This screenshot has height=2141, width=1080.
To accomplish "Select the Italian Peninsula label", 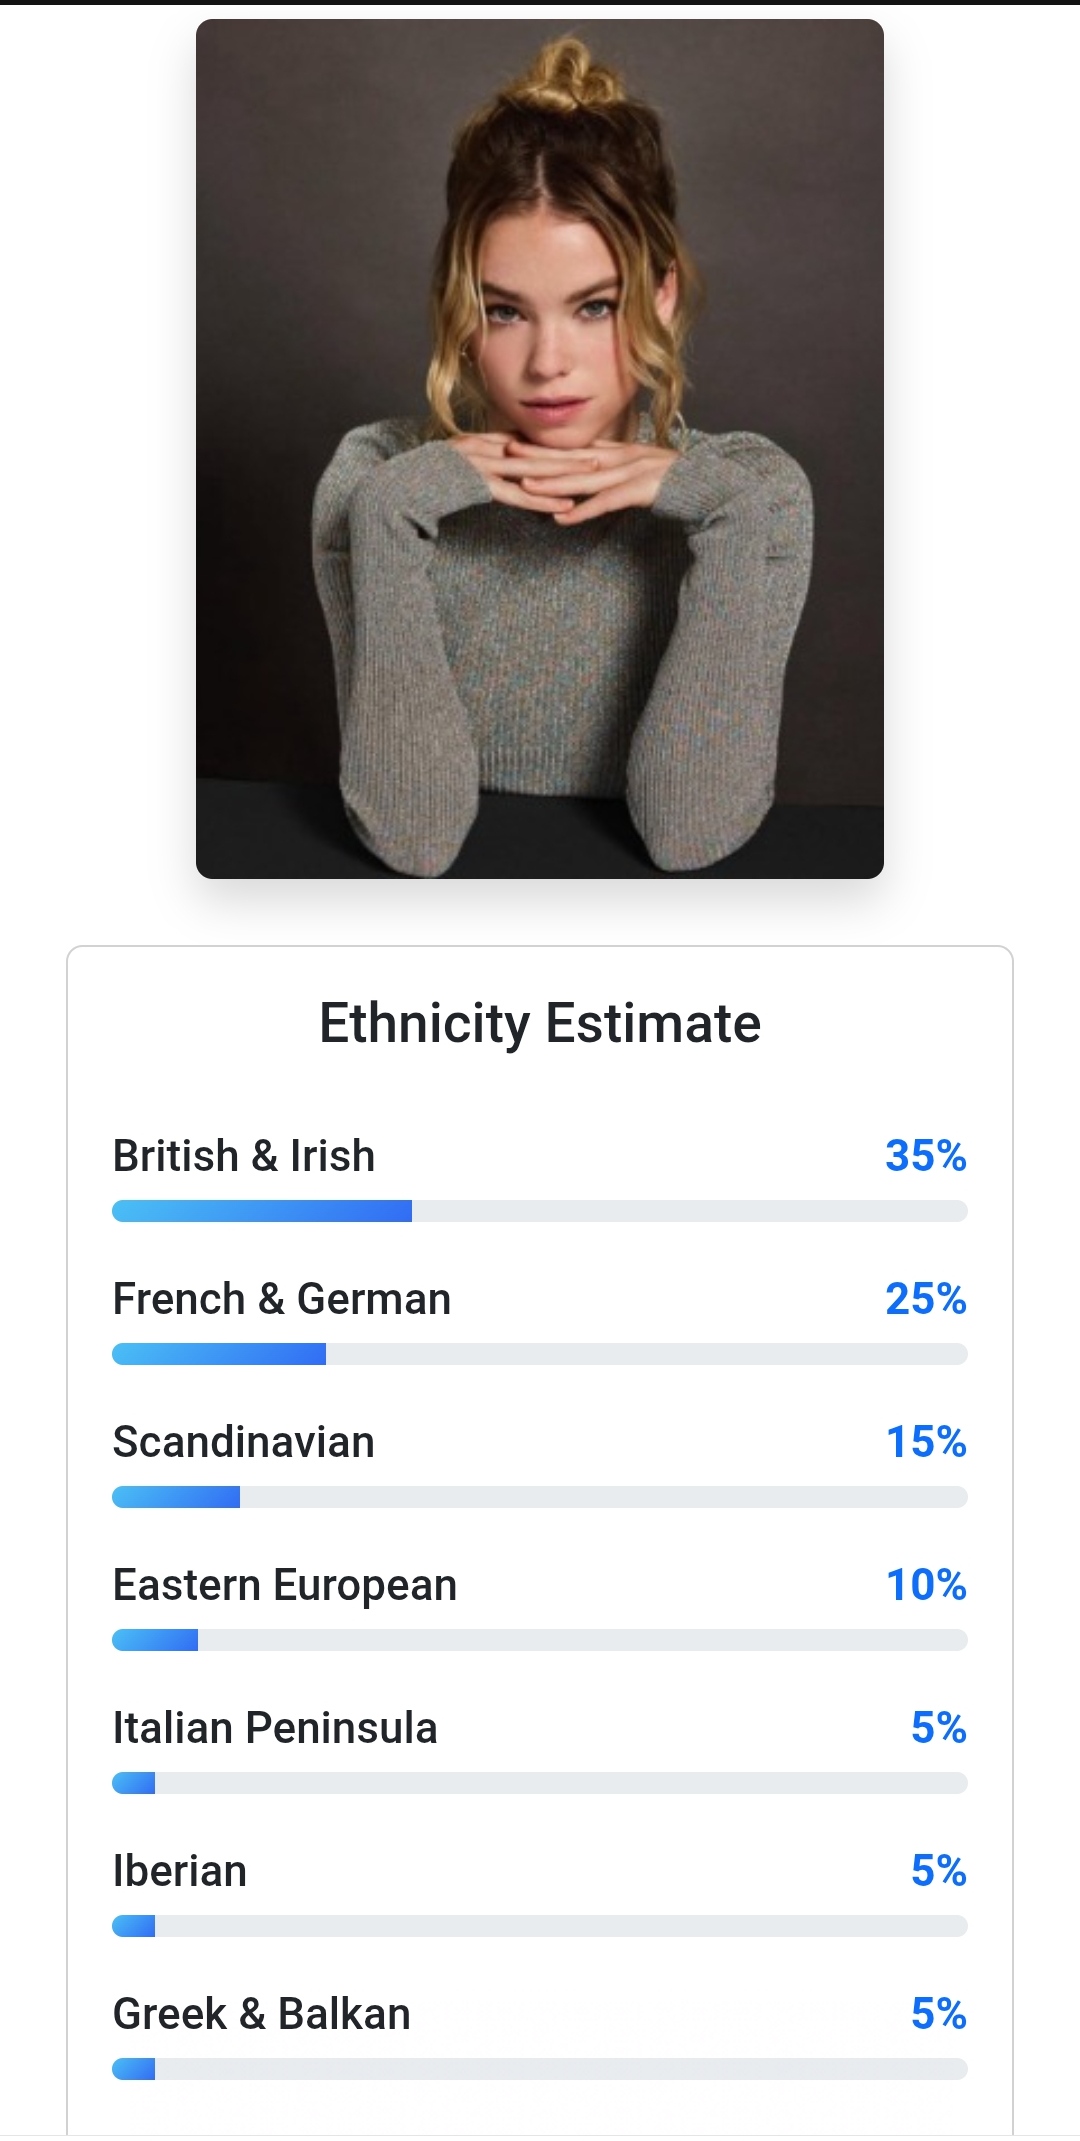I will 275,1728.
